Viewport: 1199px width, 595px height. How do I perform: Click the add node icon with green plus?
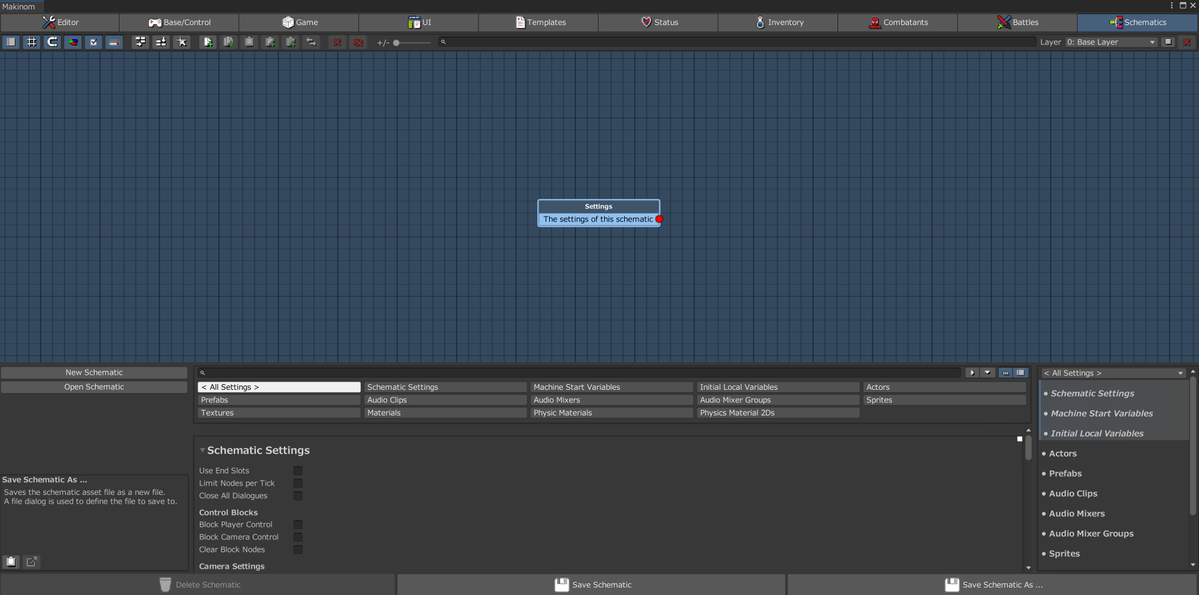[207, 42]
